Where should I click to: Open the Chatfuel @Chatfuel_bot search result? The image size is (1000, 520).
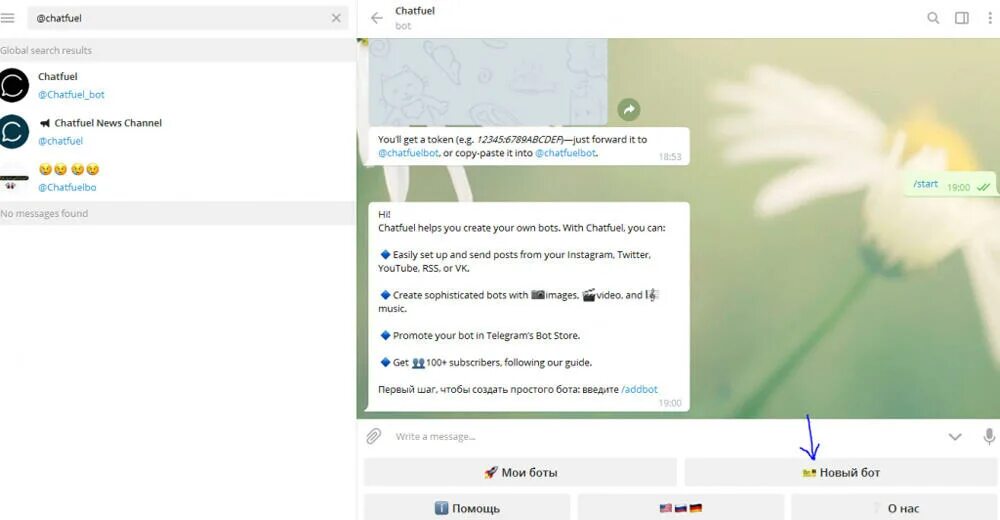(177, 85)
